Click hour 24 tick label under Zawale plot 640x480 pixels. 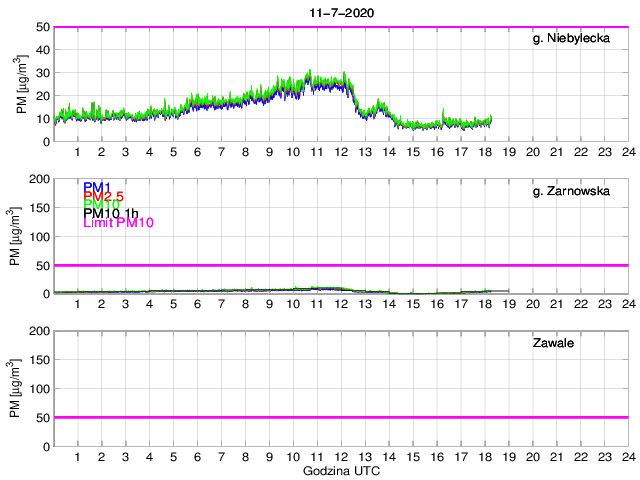(629, 457)
